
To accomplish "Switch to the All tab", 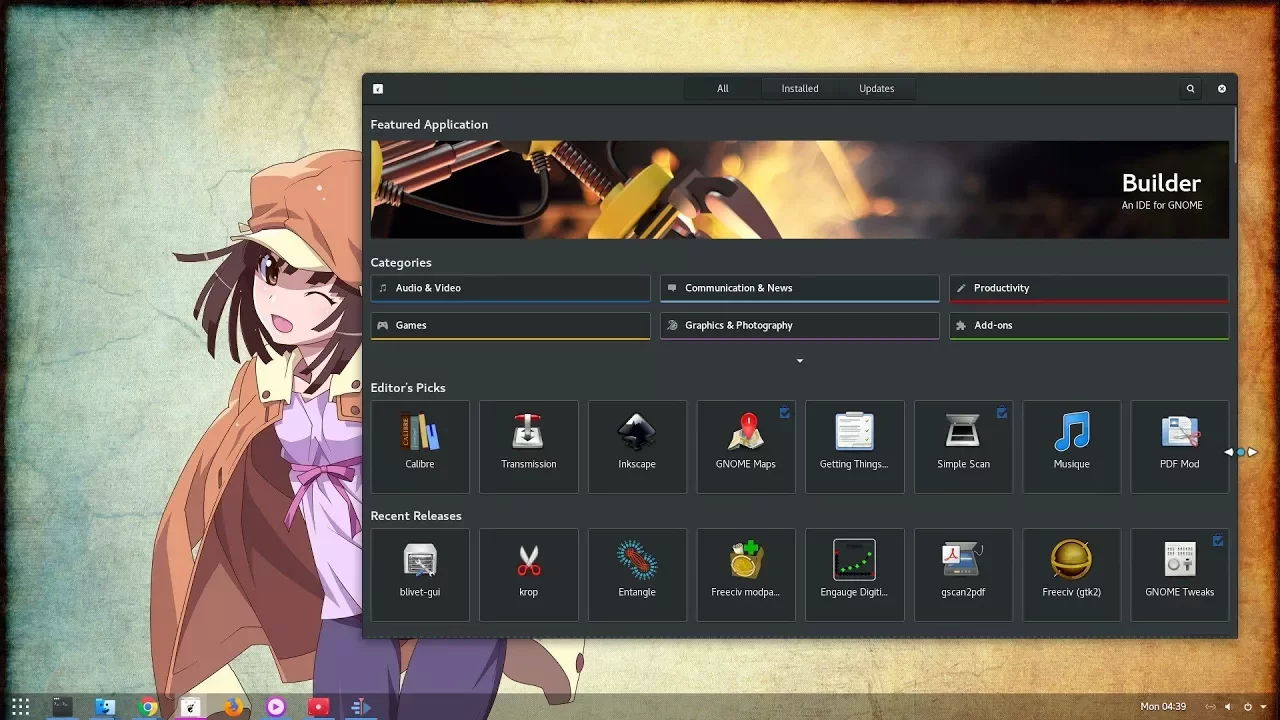I will (x=722, y=89).
